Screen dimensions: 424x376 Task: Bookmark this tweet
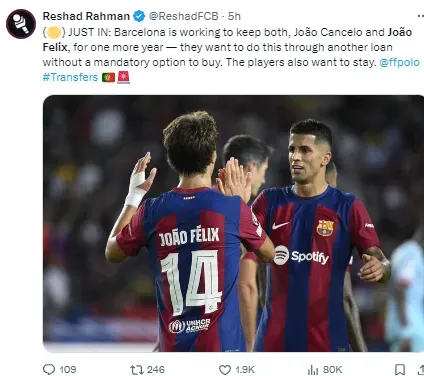point(400,369)
